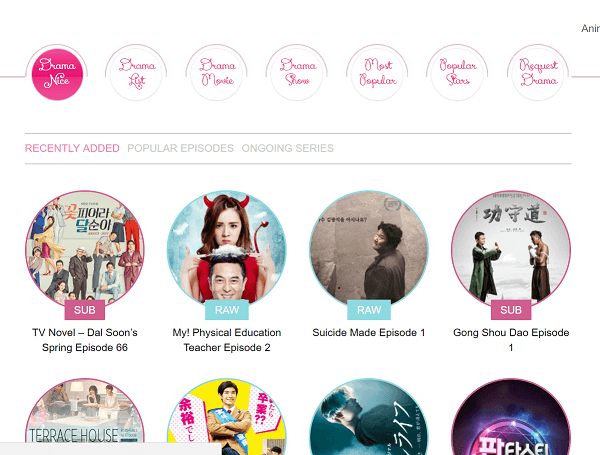Open the purple neon Korean show thumbnail
Screen dimensions: 600x455
pos(511,416)
